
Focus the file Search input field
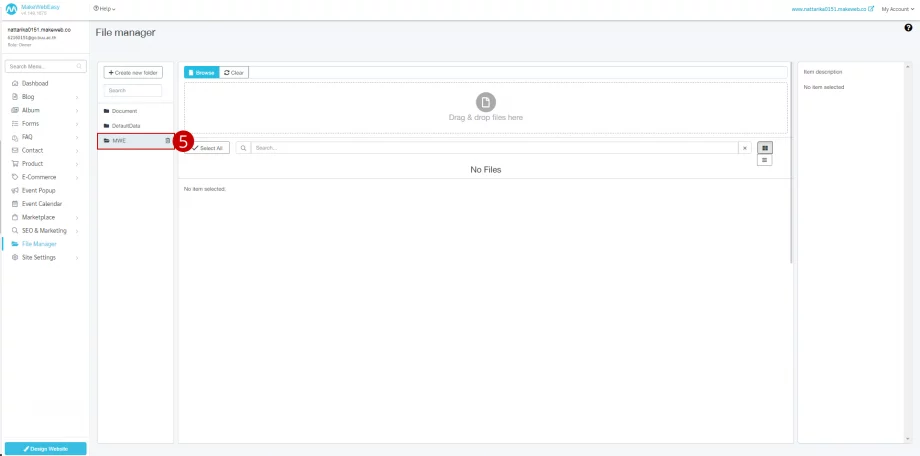pyautogui.click(x=495, y=148)
